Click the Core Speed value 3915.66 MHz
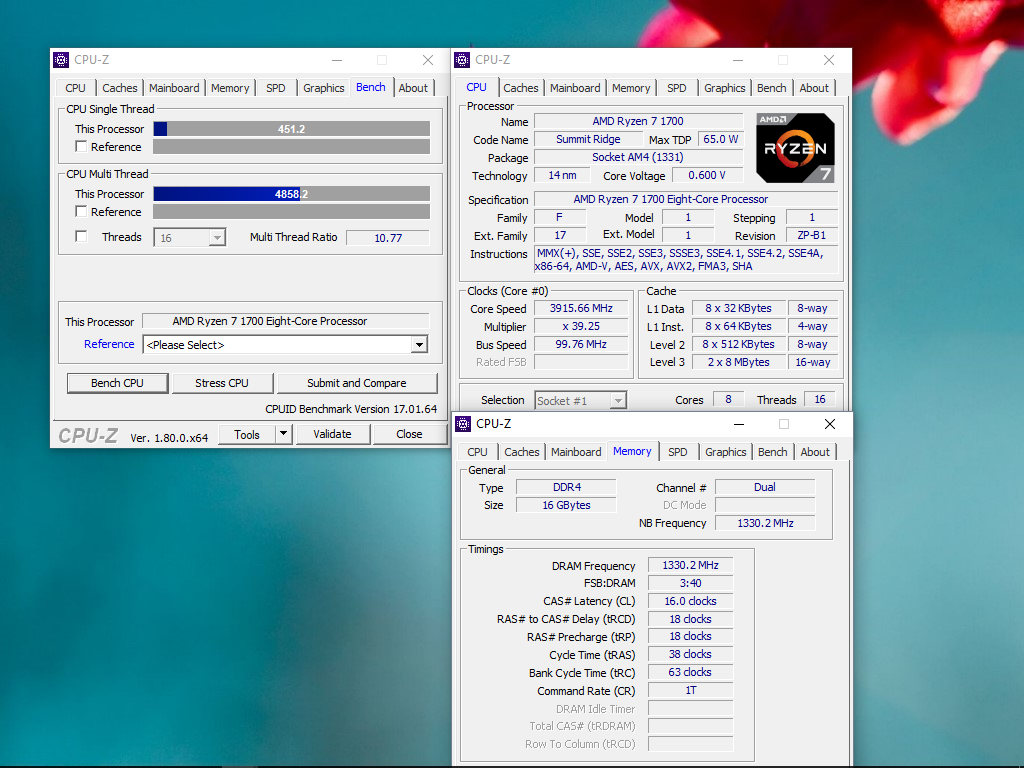 coord(581,308)
